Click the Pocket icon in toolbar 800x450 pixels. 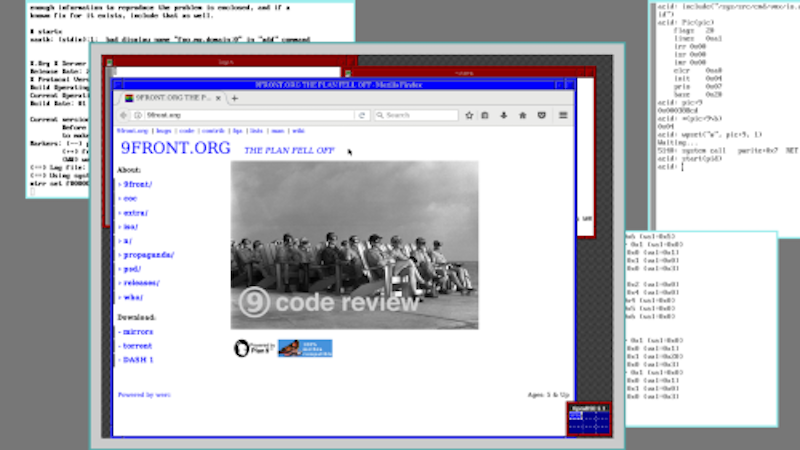tap(542, 115)
